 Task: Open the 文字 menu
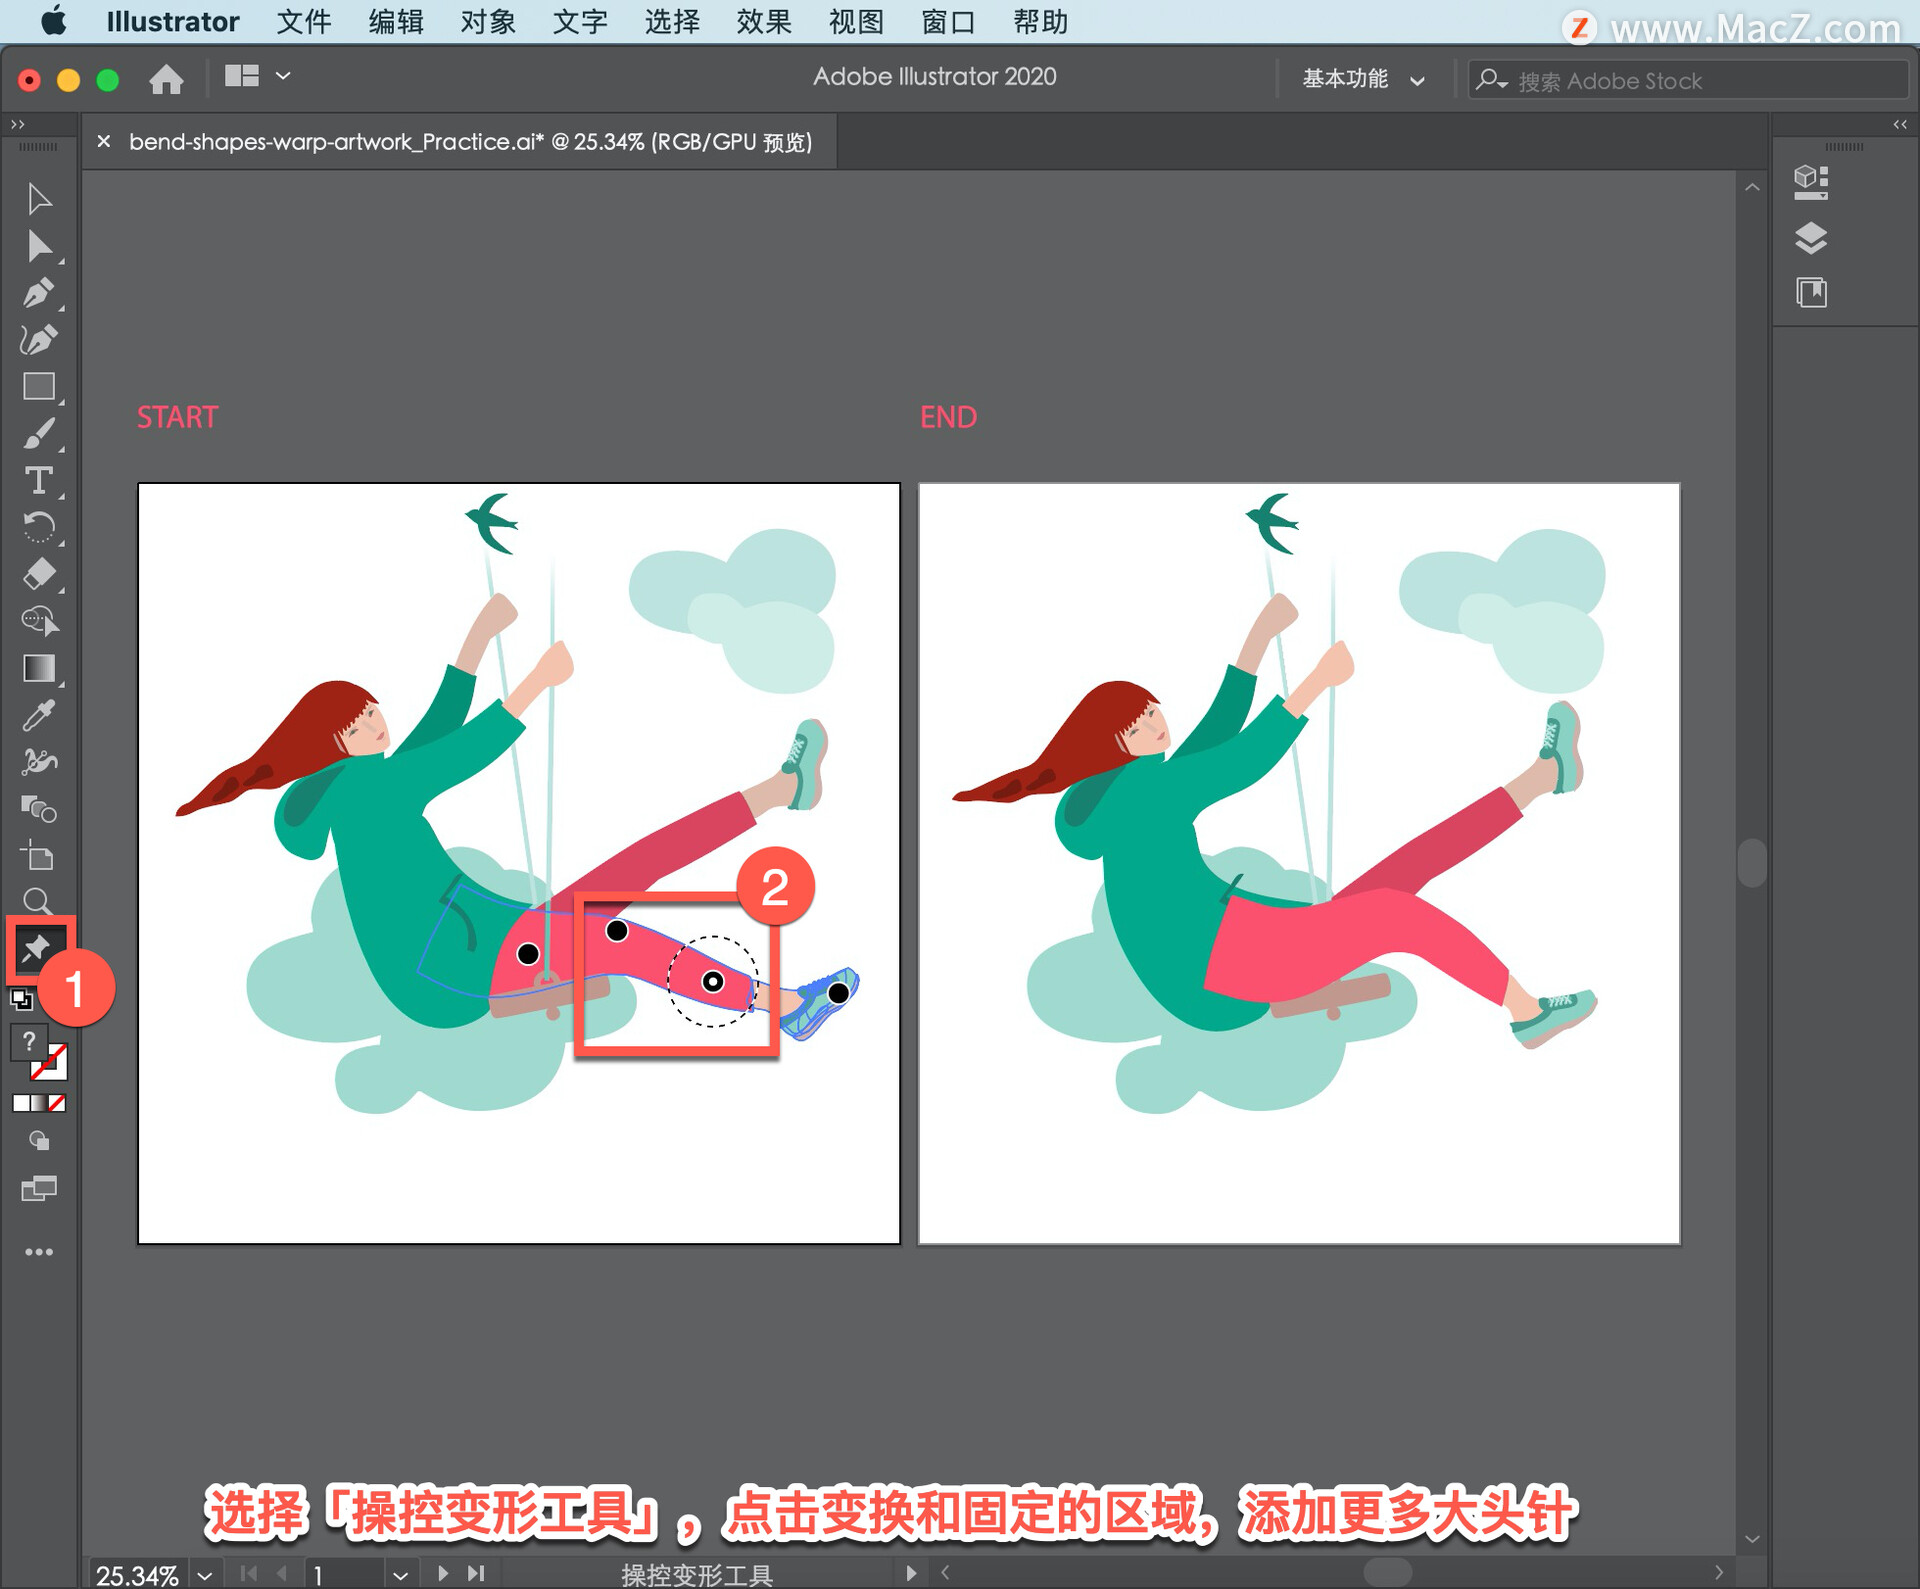[x=580, y=21]
